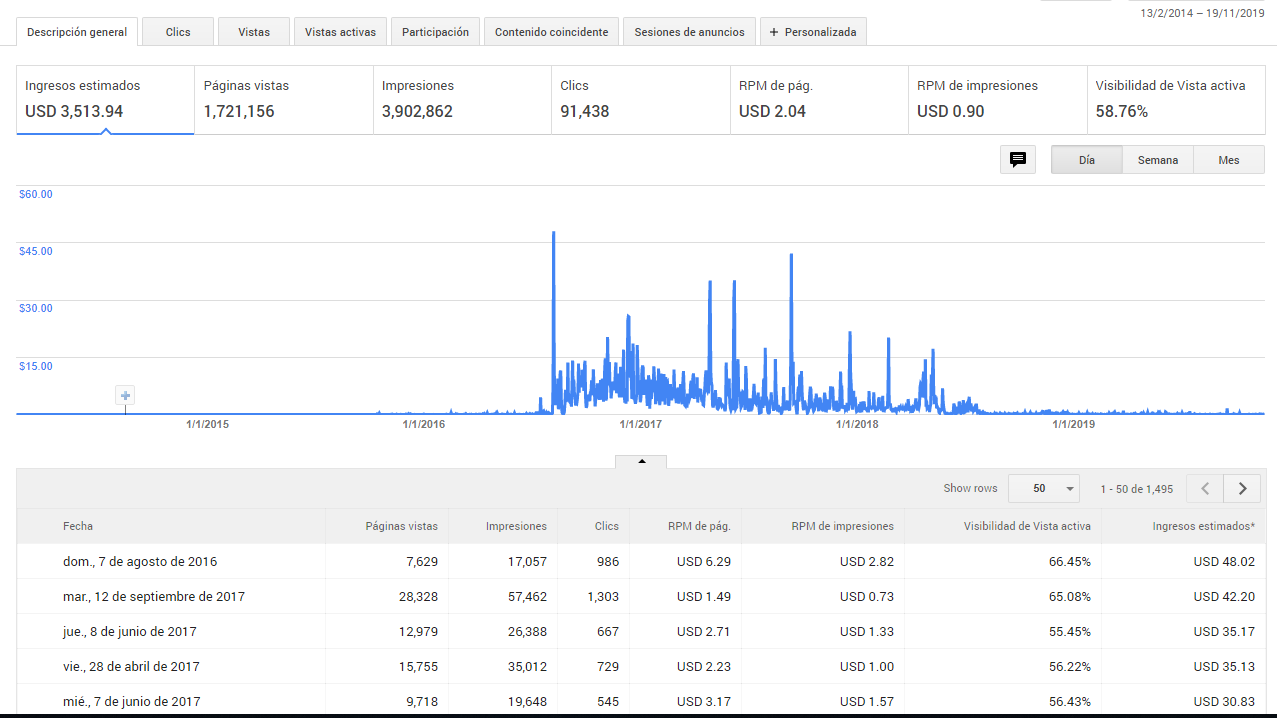Screen dimensions: 1277x718
Task: Click the 1 - 50 de 1,495 counter
Action: point(1136,488)
